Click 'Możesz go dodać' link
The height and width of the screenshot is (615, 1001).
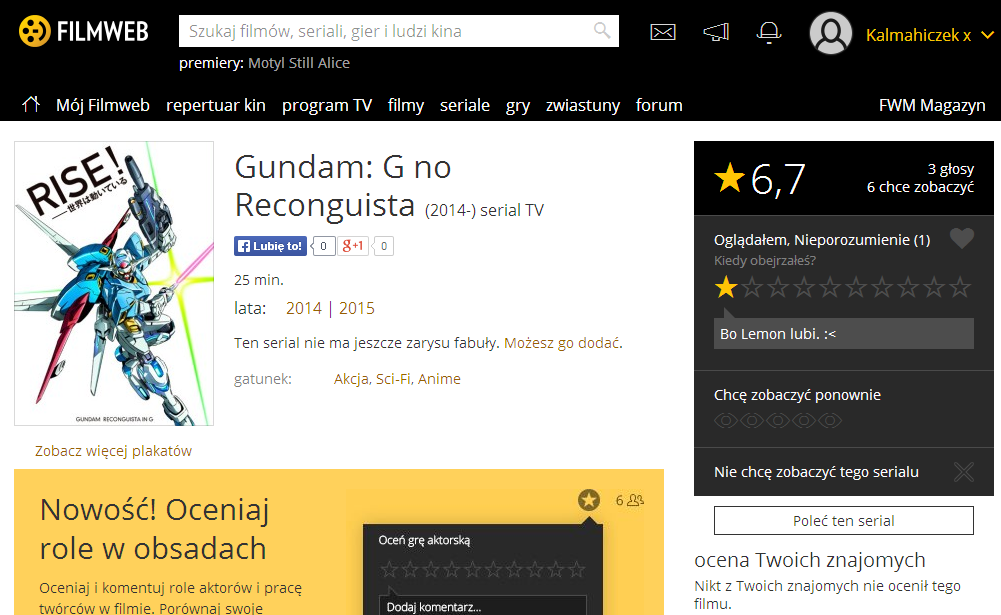click(x=562, y=343)
